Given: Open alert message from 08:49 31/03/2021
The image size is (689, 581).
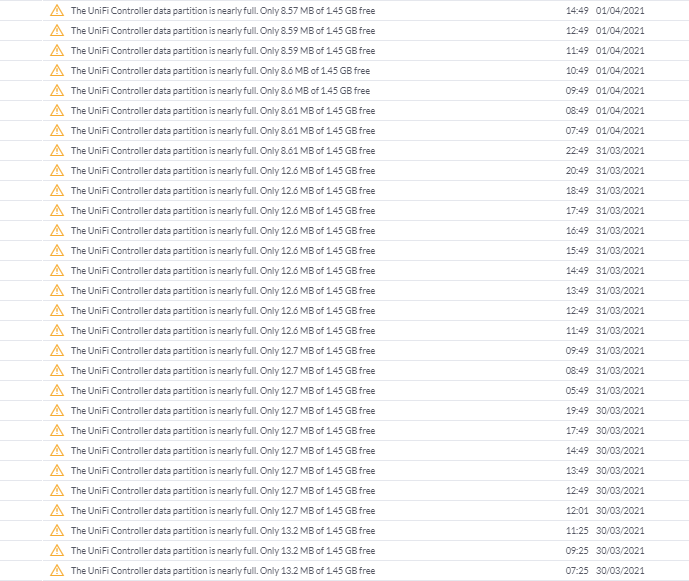Looking at the screenshot, I should (x=222, y=370).
